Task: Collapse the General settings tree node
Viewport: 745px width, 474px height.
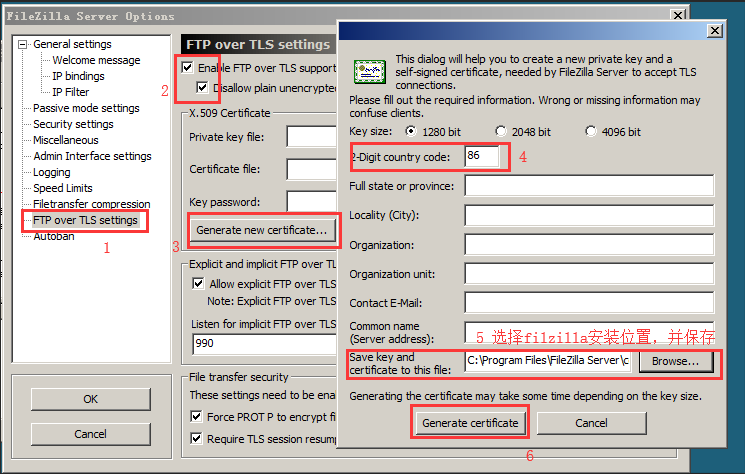Action: tap(22, 45)
